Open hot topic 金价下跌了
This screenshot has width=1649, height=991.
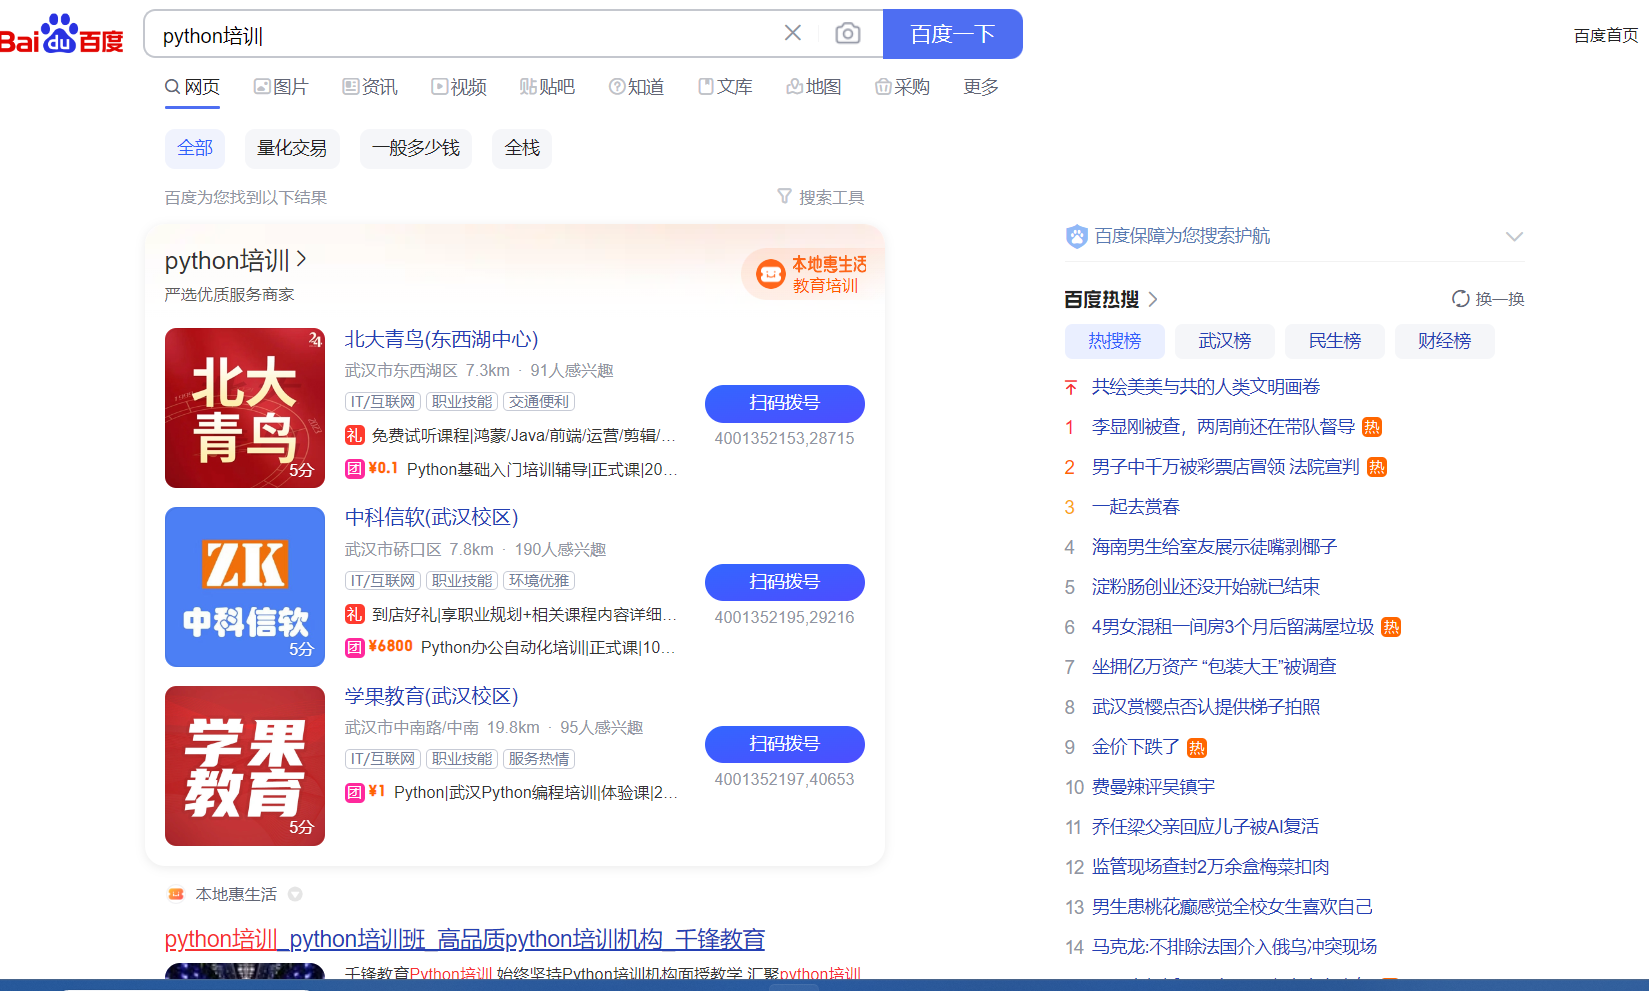point(1136,747)
